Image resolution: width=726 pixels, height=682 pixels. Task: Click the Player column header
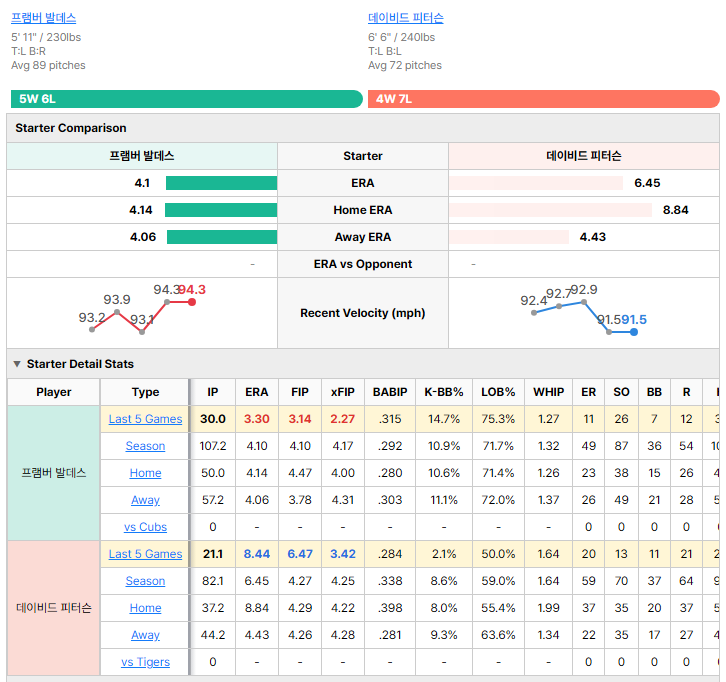(54, 392)
